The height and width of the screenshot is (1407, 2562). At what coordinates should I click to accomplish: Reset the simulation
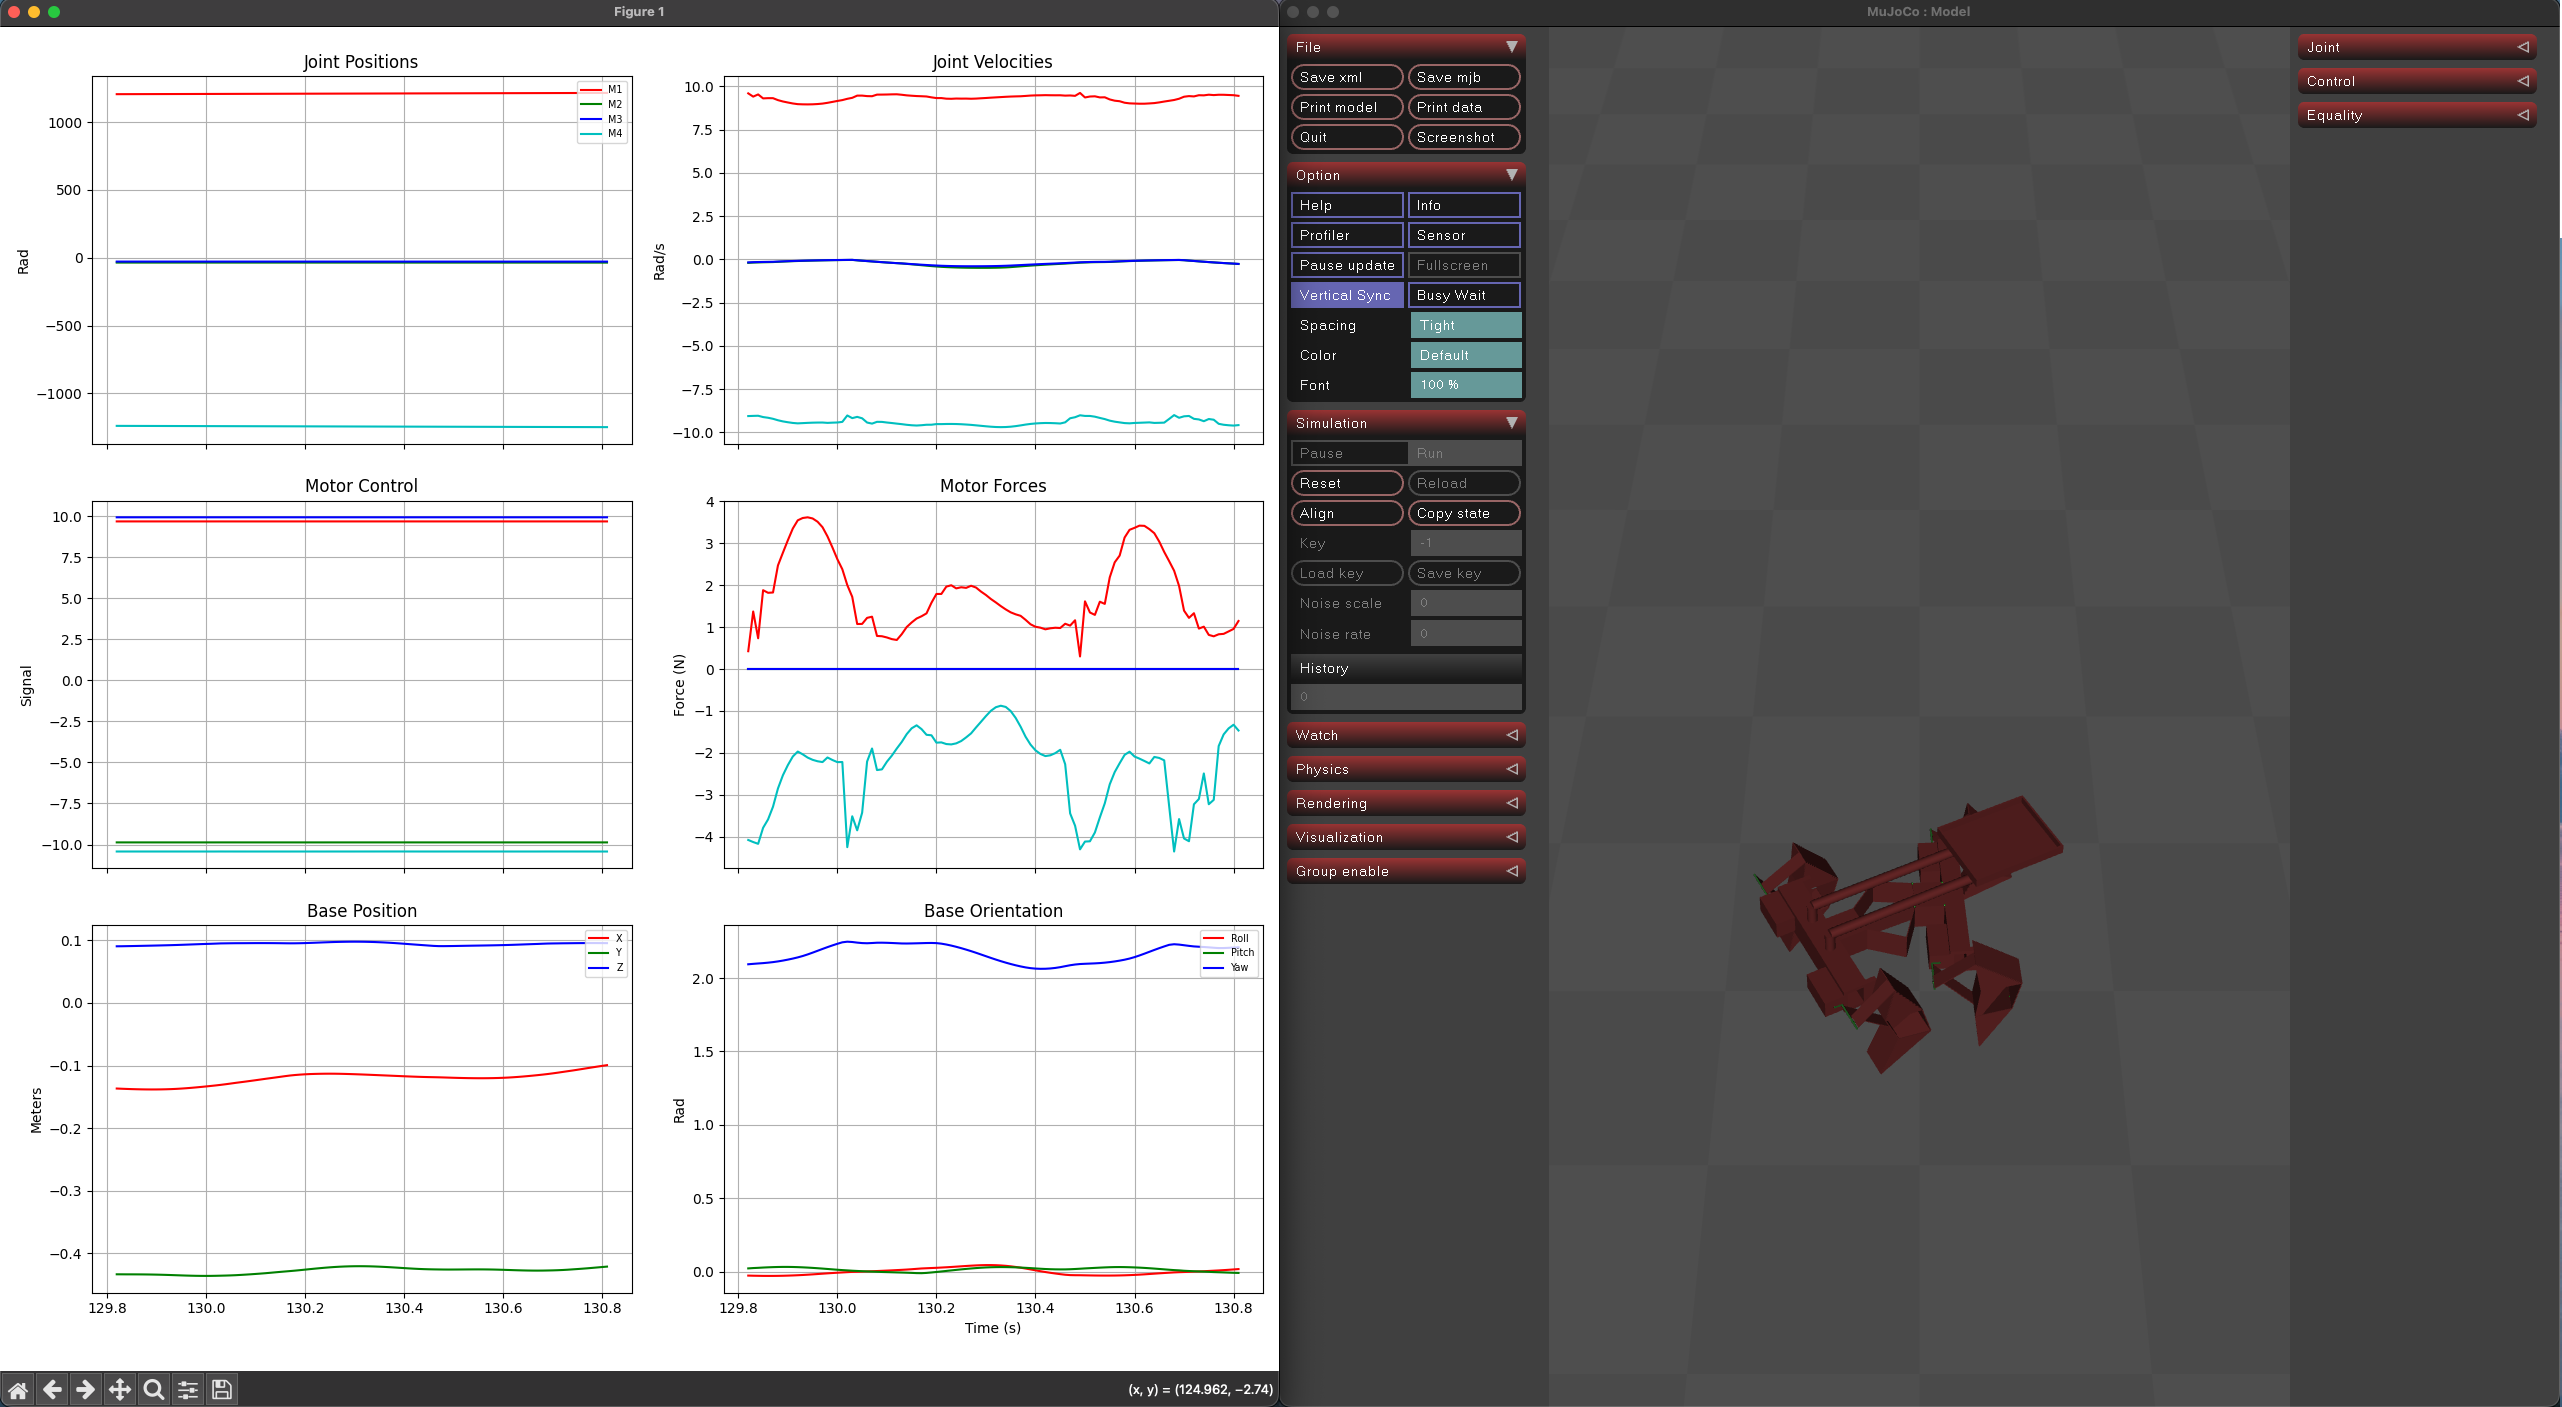click(1345, 482)
